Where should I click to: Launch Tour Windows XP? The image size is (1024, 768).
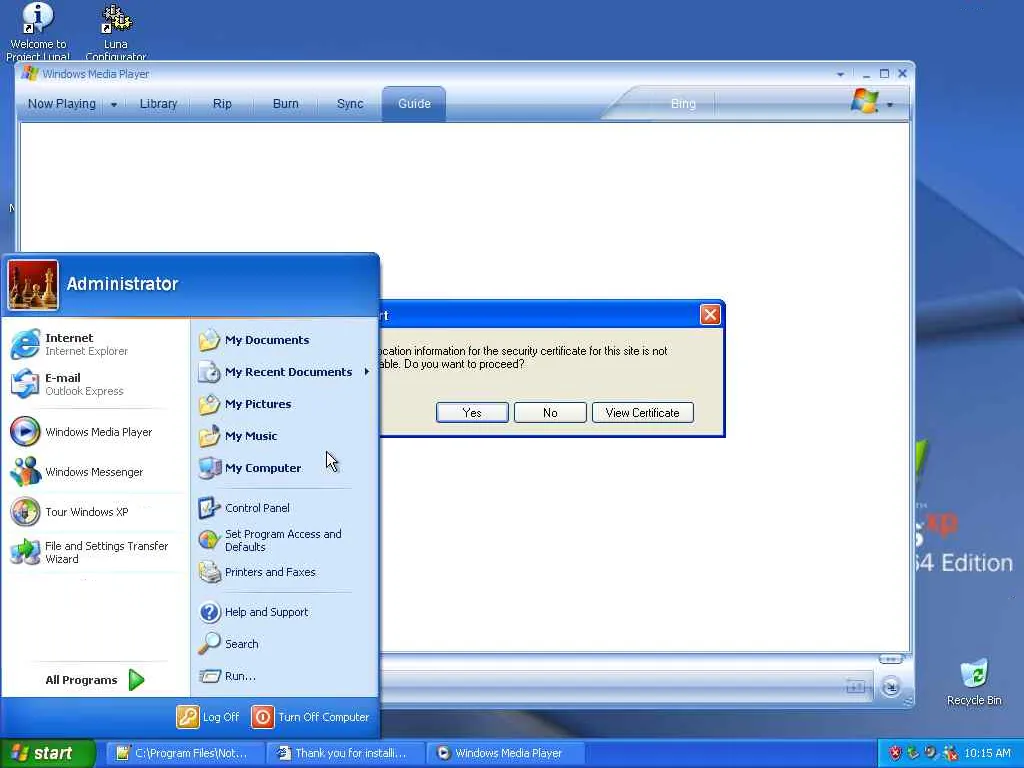pos(95,512)
